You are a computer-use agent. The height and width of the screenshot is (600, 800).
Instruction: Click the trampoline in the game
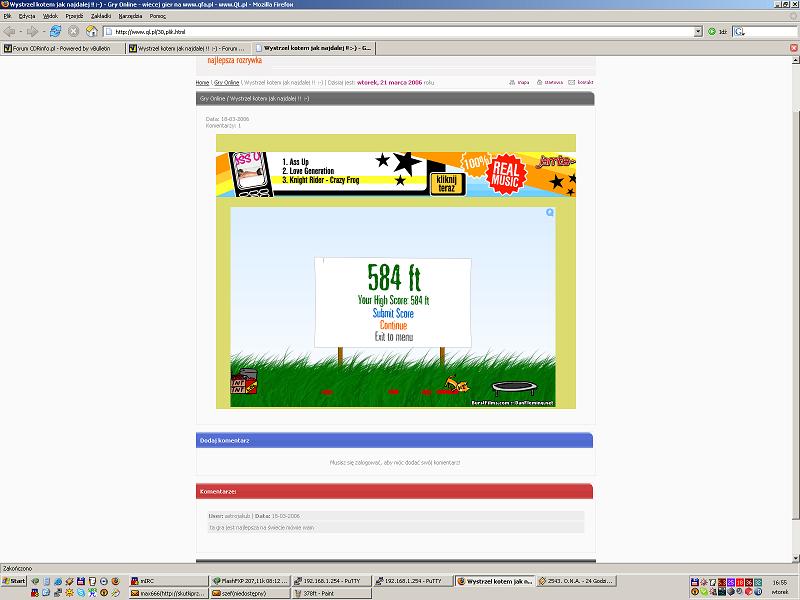515,389
